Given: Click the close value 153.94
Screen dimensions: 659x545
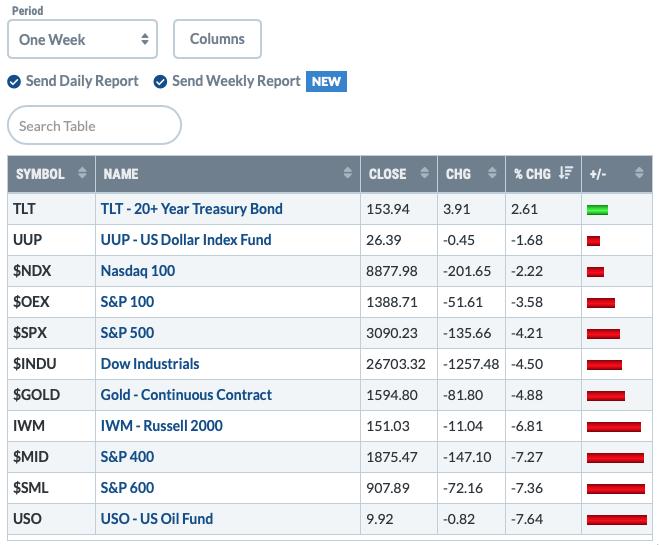Looking at the screenshot, I should [387, 209].
